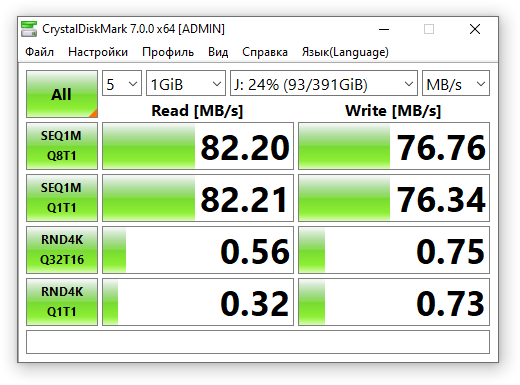Open the Справка menu

pos(265,52)
